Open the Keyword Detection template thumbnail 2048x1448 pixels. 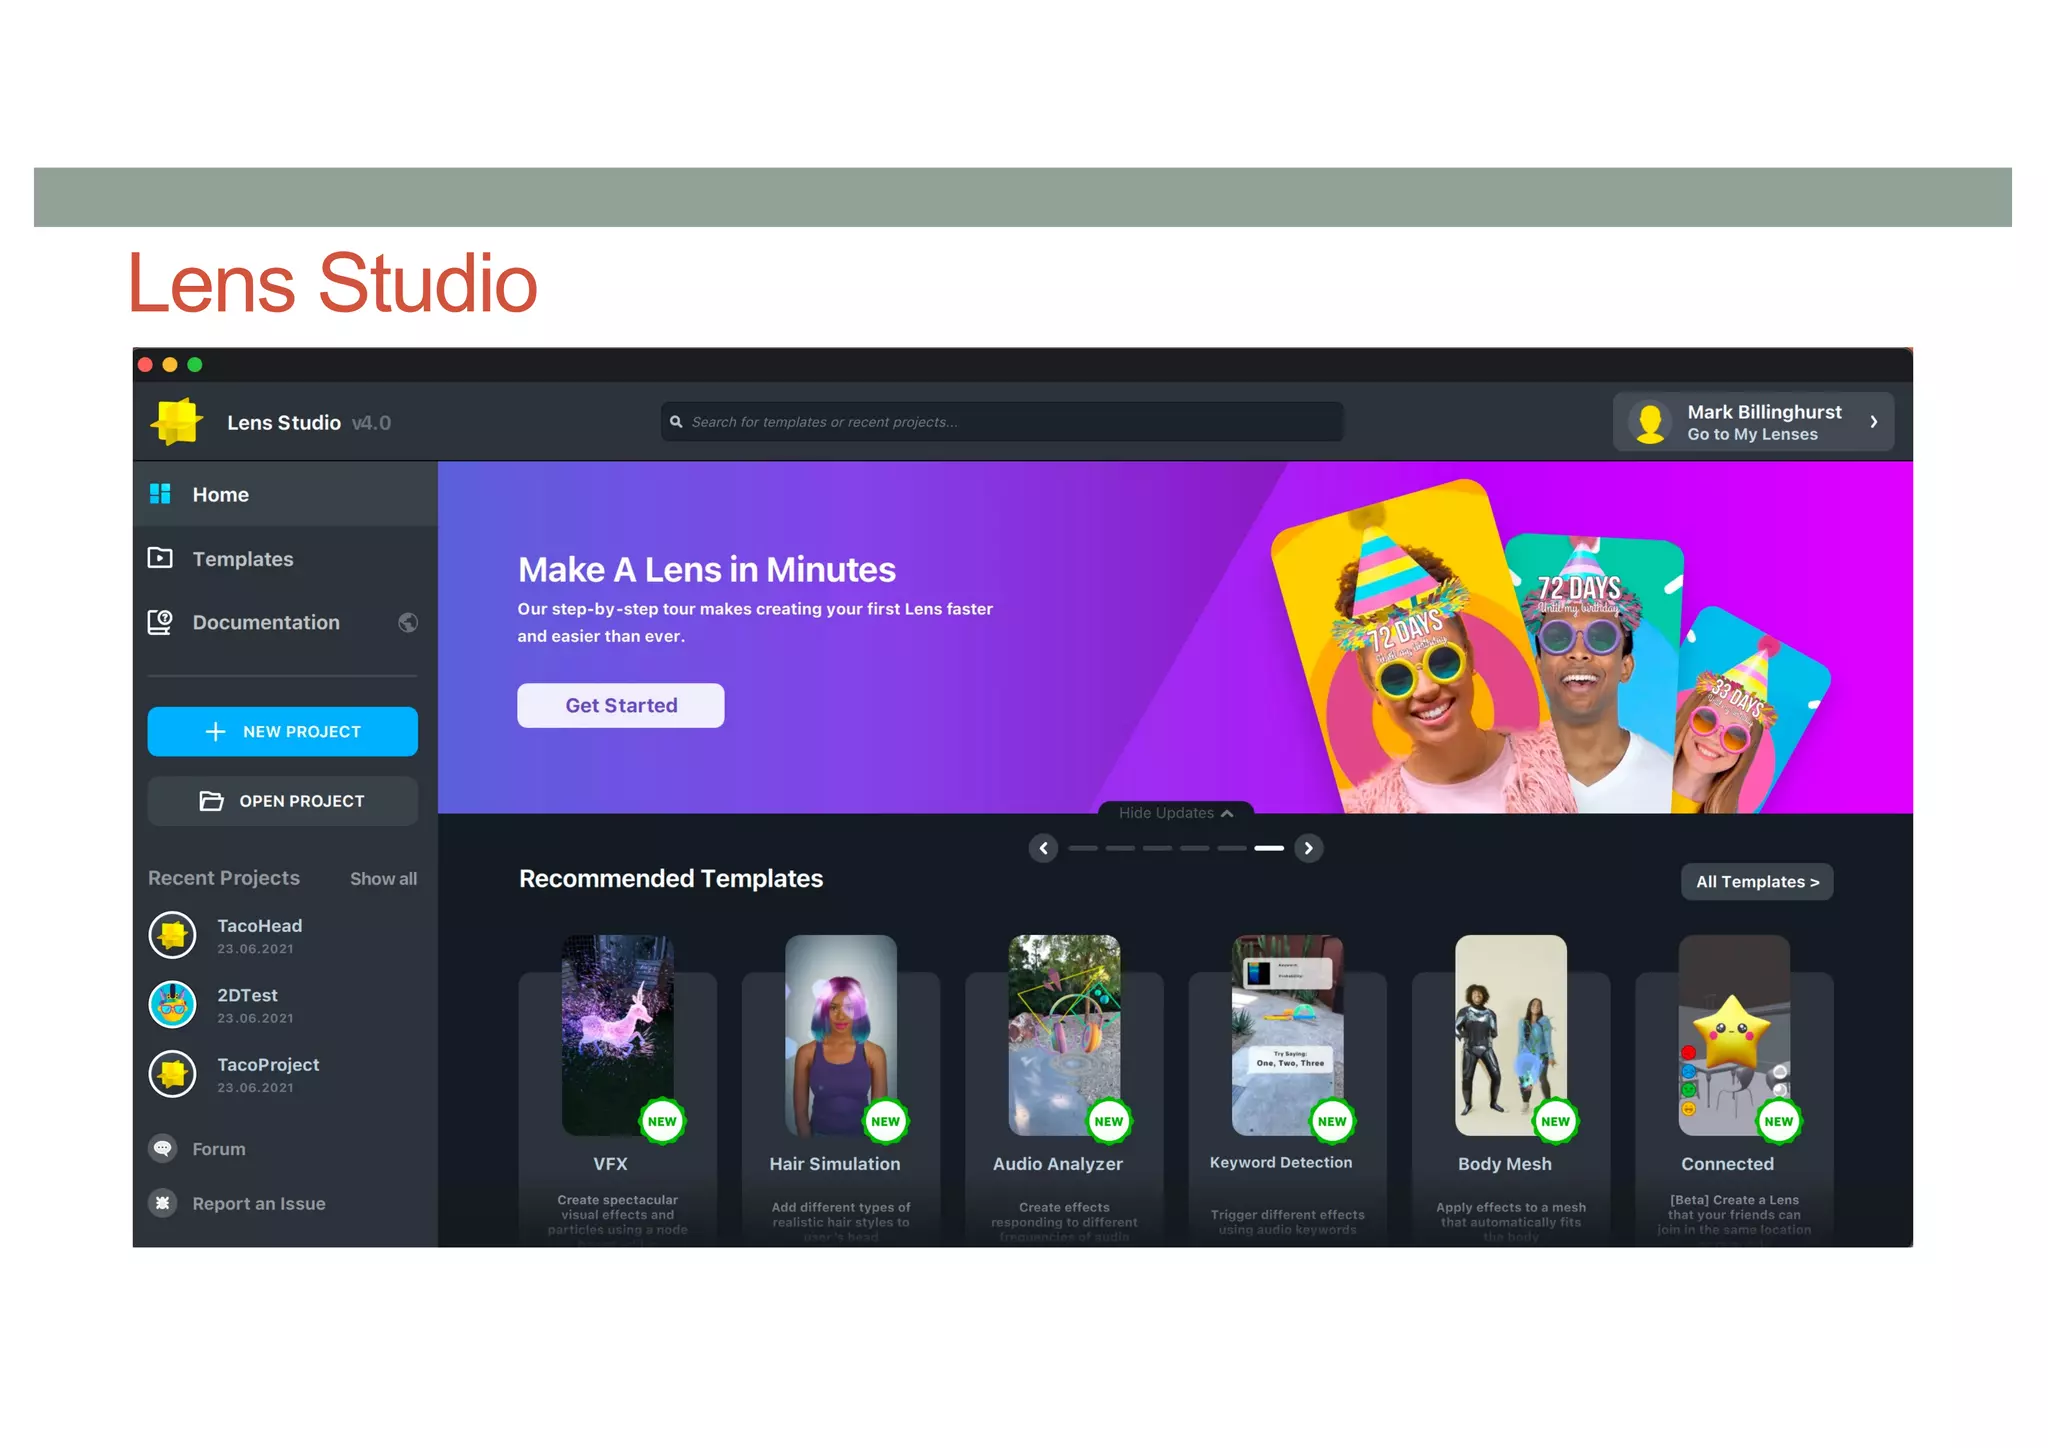1288,1035
